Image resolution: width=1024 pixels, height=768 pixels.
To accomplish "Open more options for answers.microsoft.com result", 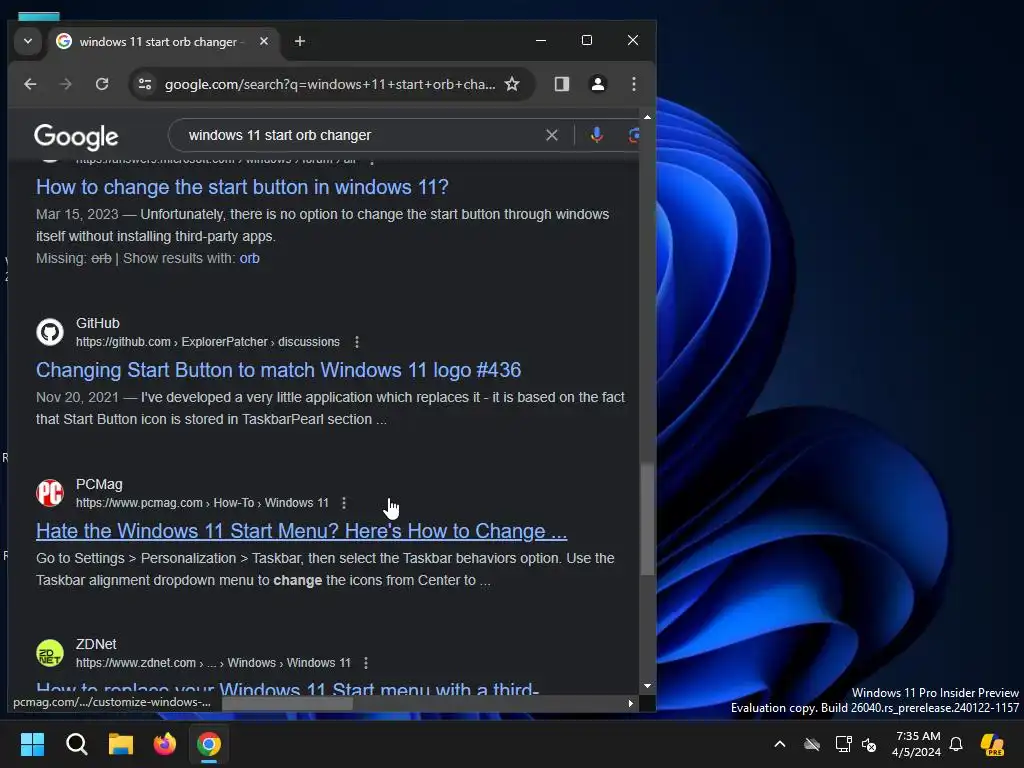I will [372, 160].
